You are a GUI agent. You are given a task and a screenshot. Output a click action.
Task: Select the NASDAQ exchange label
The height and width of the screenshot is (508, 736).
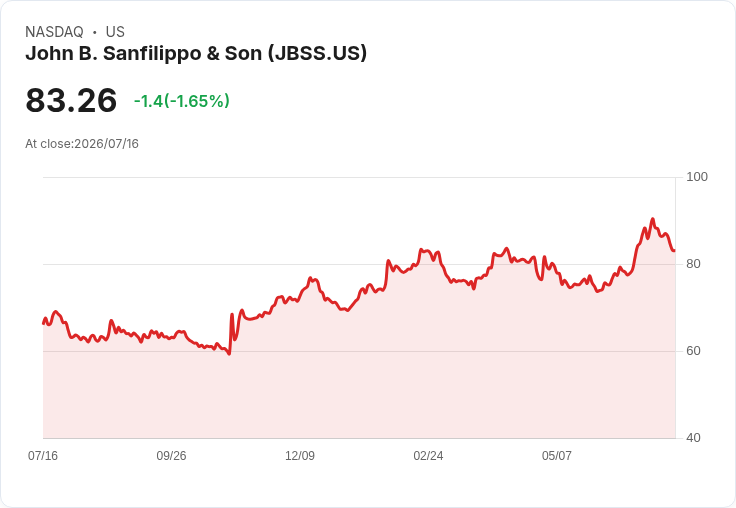(54, 32)
